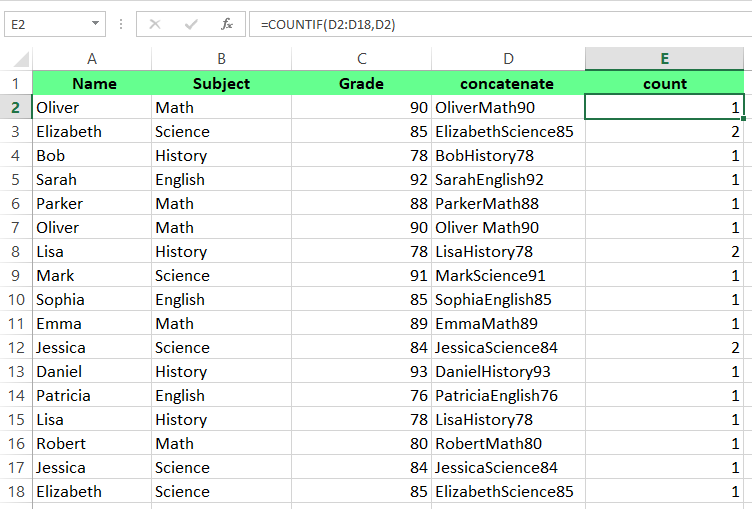Click the Enter checkmark formula icon
The image size is (752, 509).
[x=191, y=24]
